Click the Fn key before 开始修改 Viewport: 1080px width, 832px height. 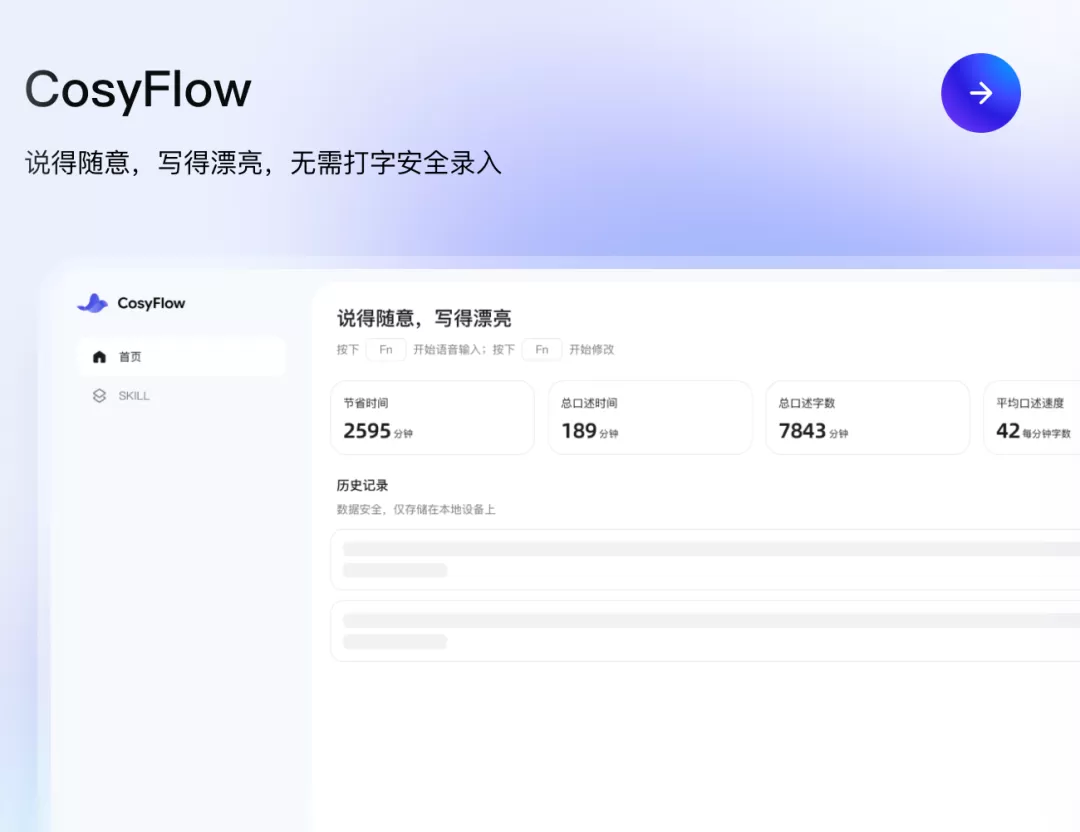coord(542,350)
